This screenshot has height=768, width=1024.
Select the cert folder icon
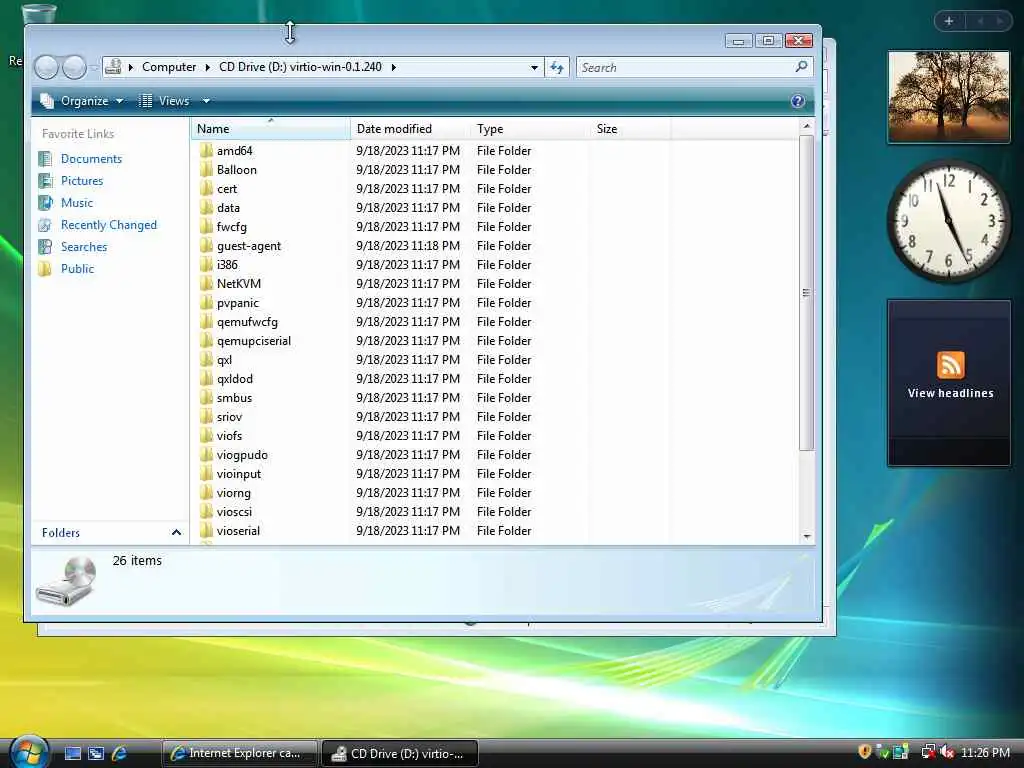tap(206, 188)
